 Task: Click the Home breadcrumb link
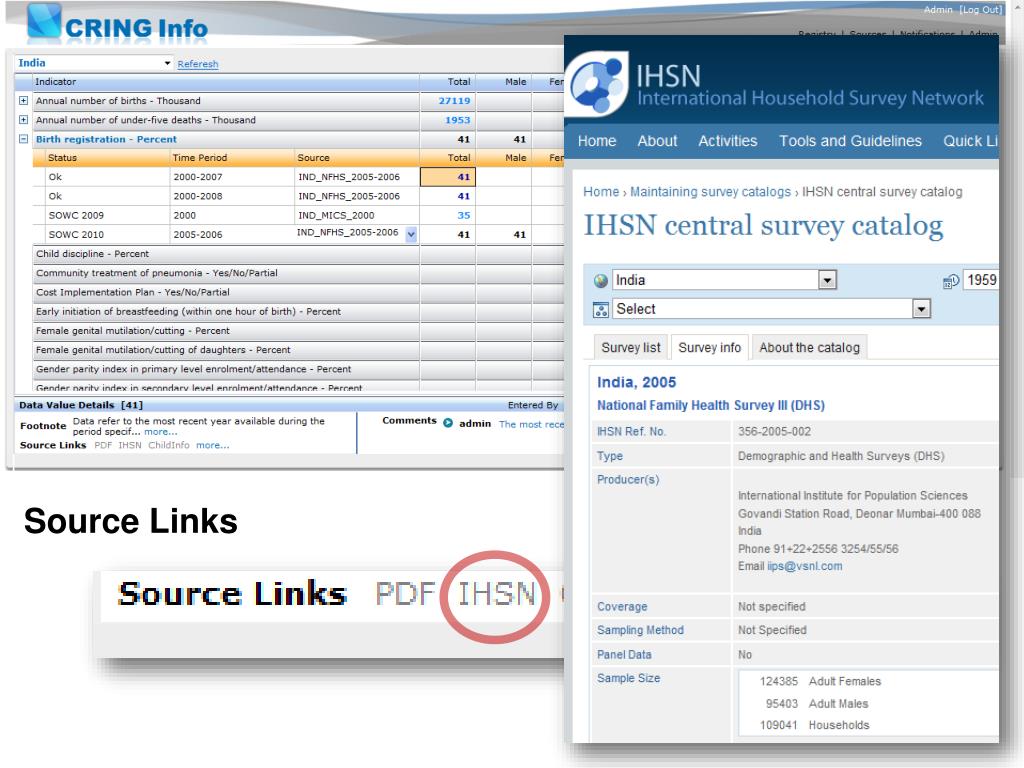tap(601, 192)
